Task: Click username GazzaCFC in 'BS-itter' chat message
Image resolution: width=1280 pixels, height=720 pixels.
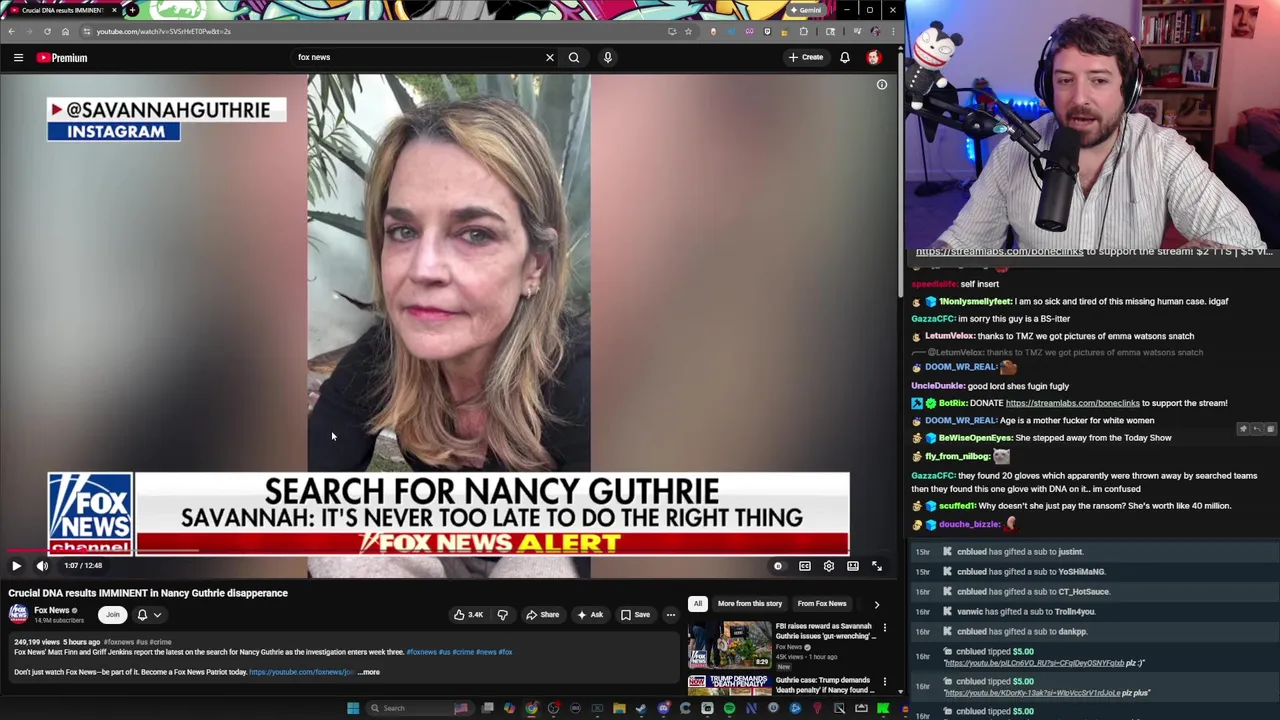Action: click(933, 319)
